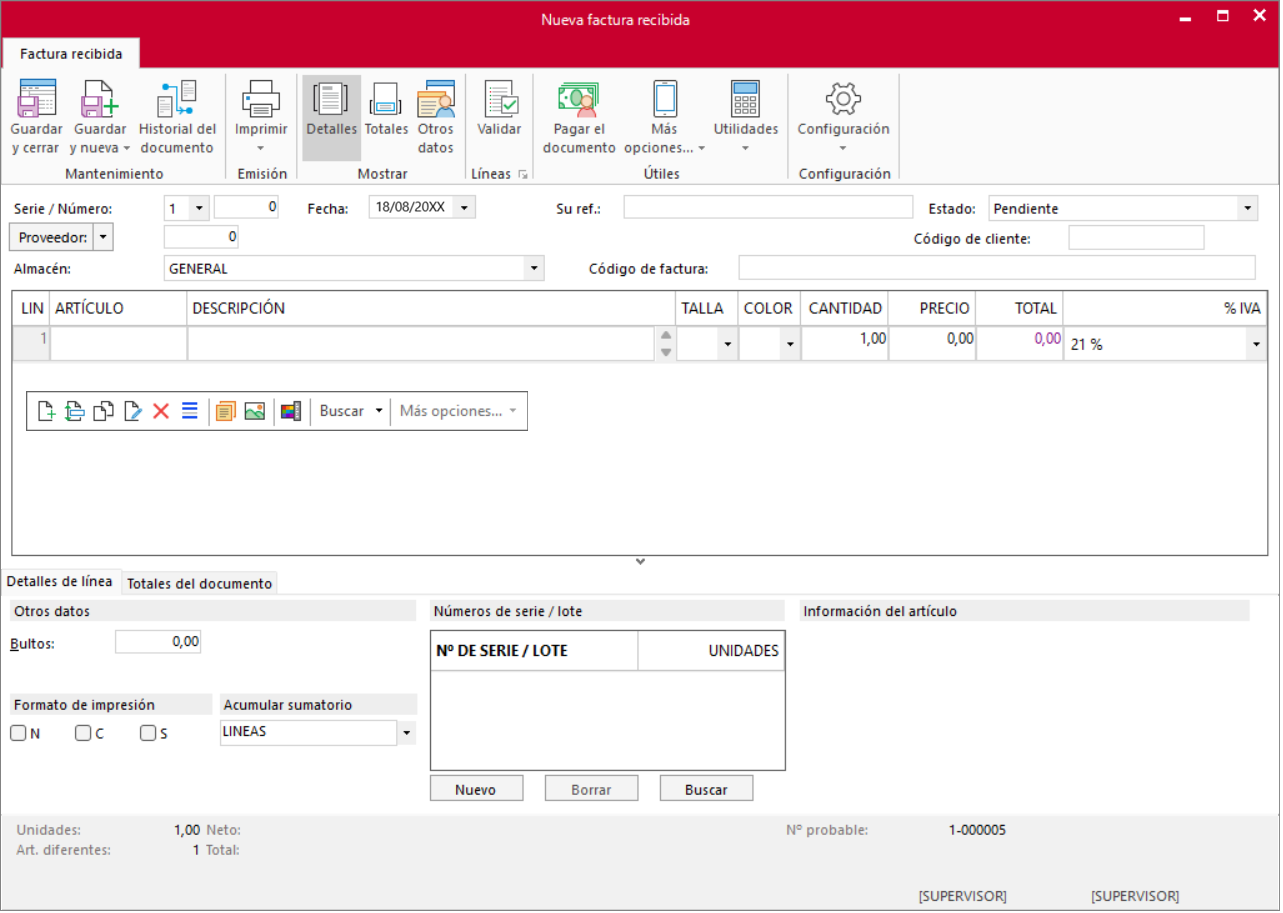Click the Borrar serial/lot button
The width and height of the screenshot is (1283, 913).
coord(591,789)
